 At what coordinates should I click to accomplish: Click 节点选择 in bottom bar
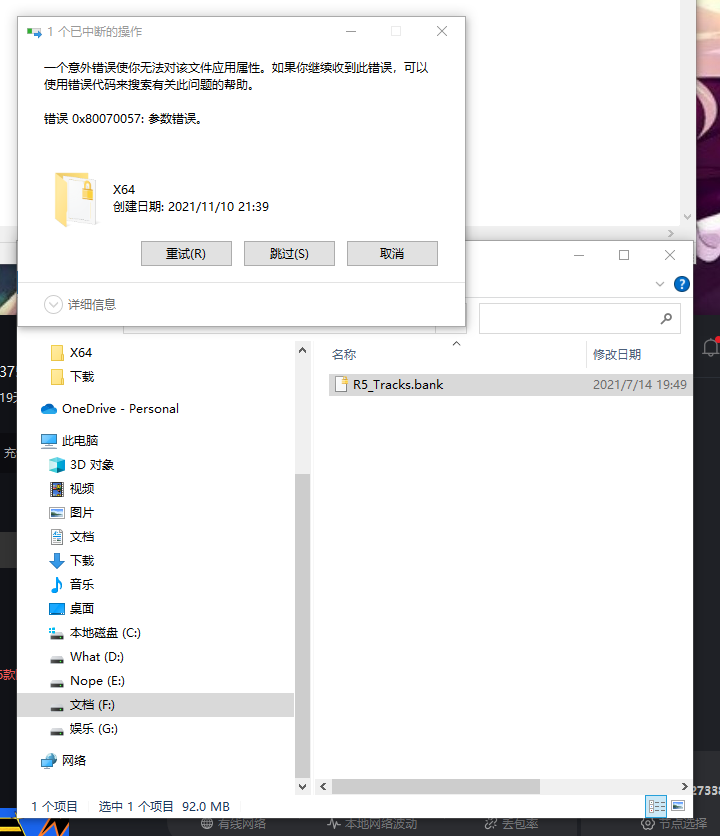point(674,824)
